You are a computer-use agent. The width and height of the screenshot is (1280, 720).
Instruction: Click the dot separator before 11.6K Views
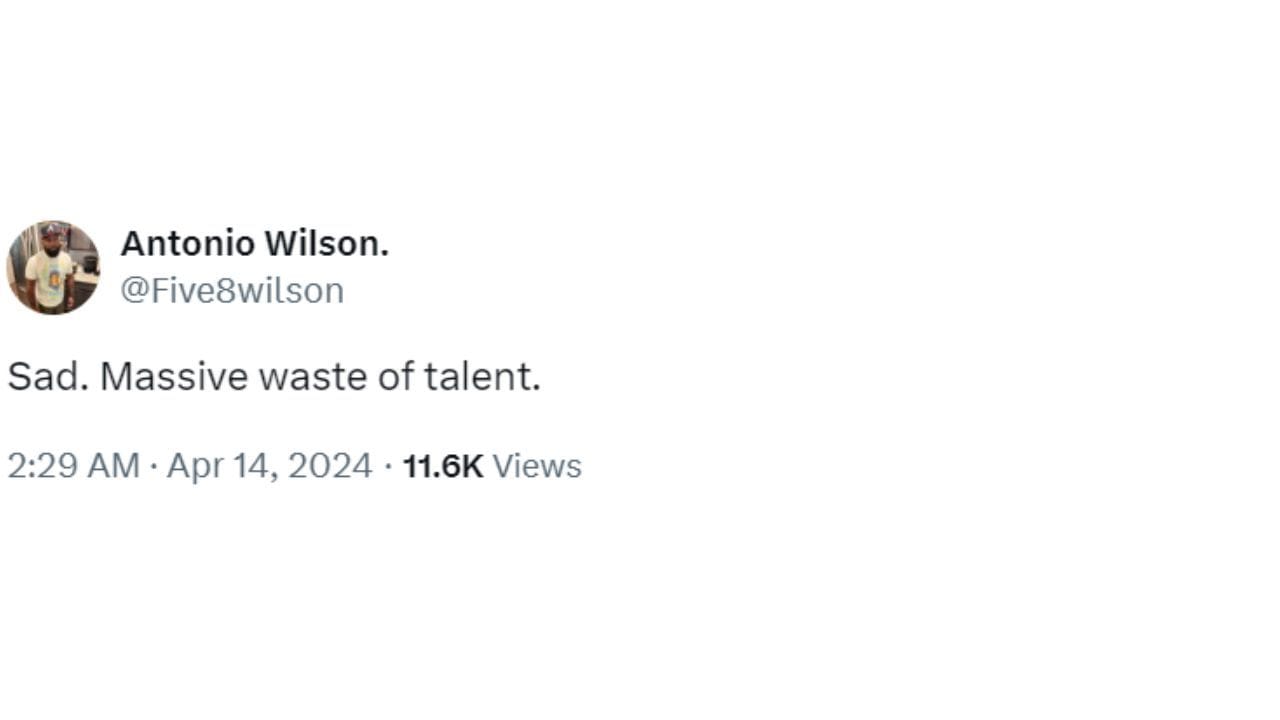point(388,466)
